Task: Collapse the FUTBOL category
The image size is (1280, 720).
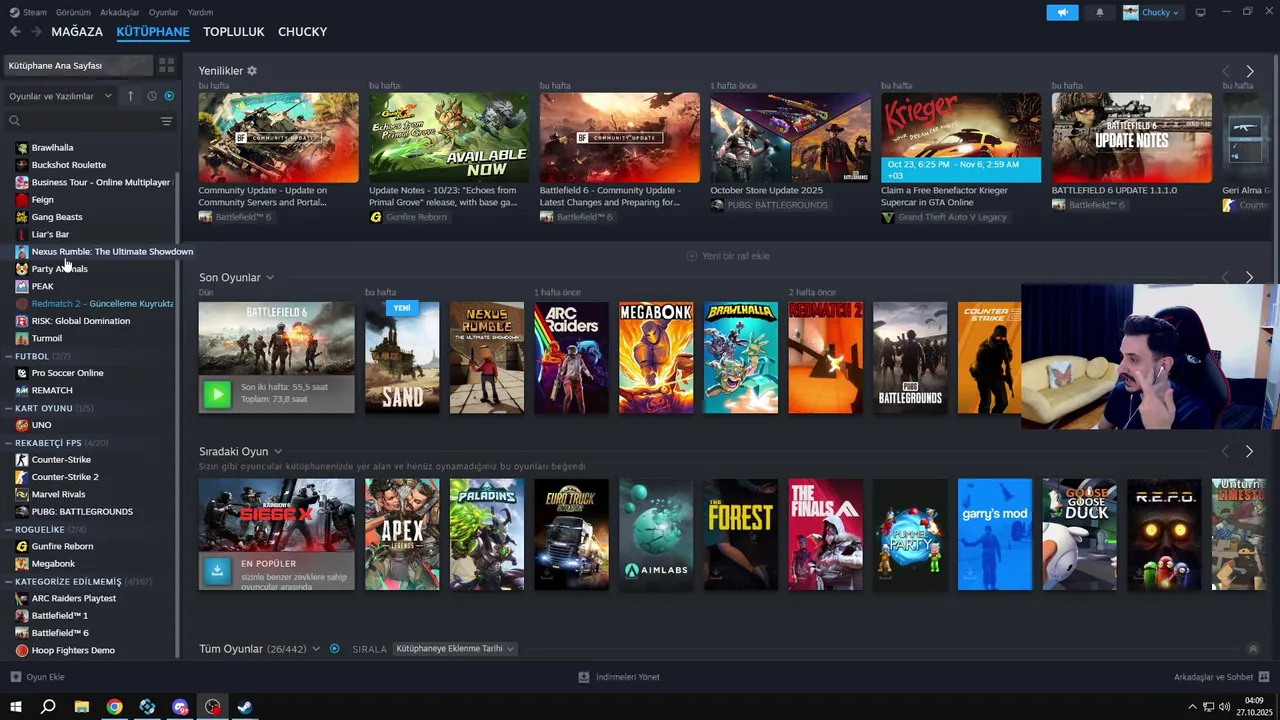Action: click(9, 356)
